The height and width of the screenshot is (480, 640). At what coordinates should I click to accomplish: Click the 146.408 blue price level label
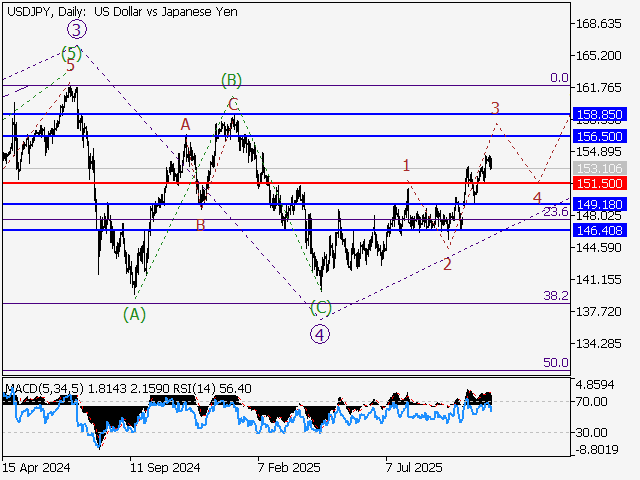point(600,230)
